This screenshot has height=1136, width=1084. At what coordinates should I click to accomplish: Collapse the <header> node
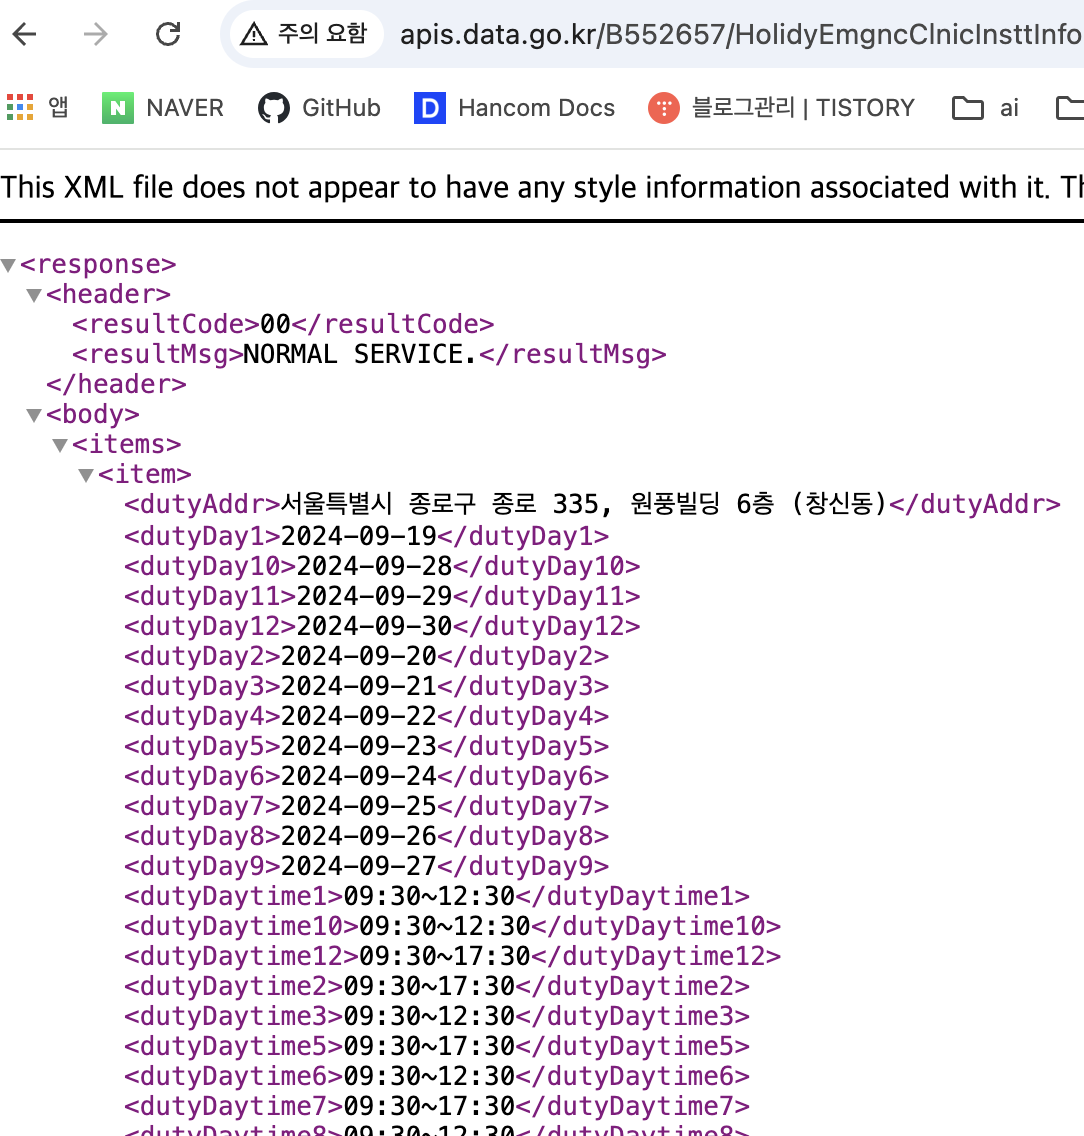(x=34, y=296)
